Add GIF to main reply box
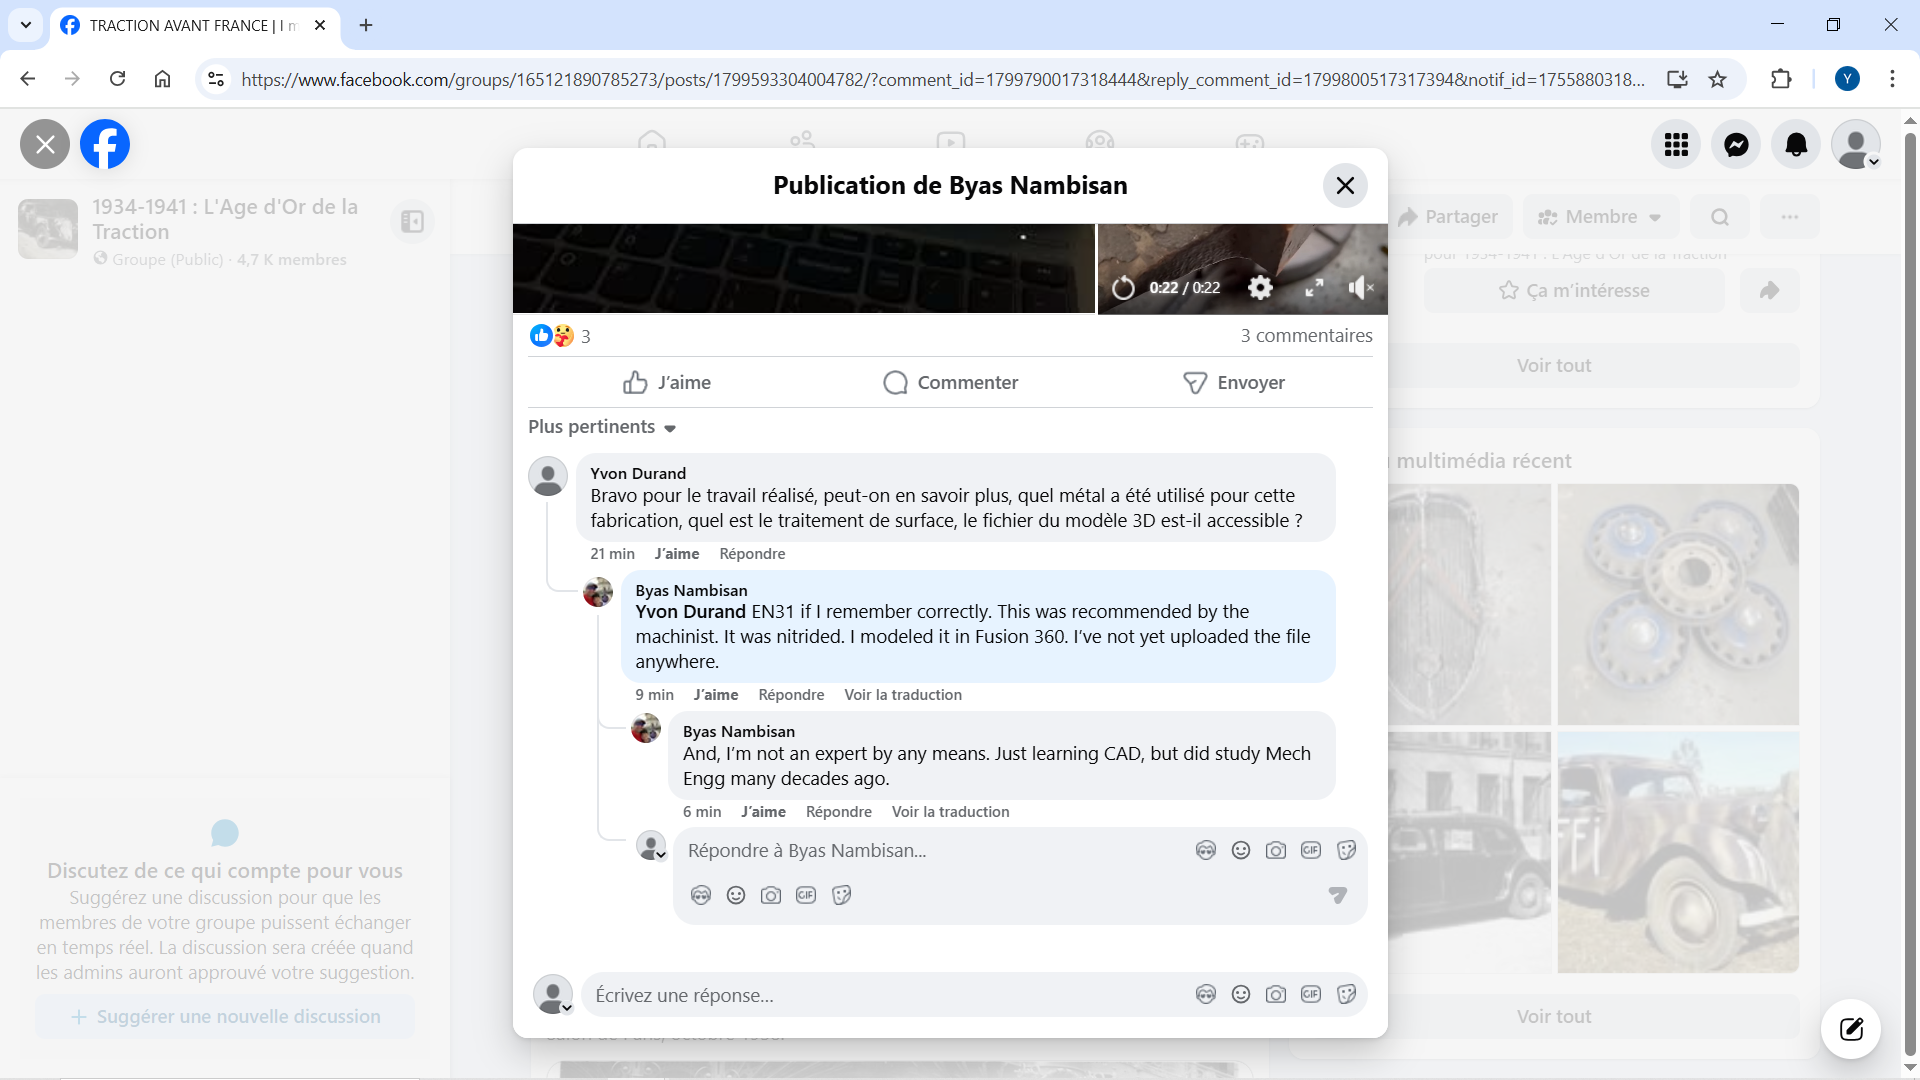Viewport: 1920px width, 1080px height. [x=1310, y=994]
